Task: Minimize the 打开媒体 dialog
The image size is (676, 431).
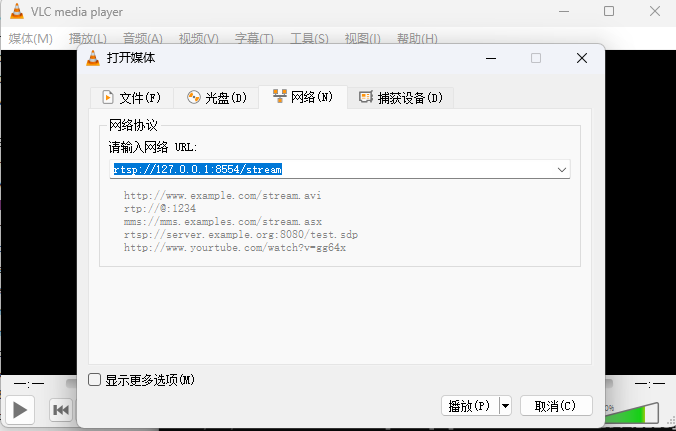Action: coord(491,58)
